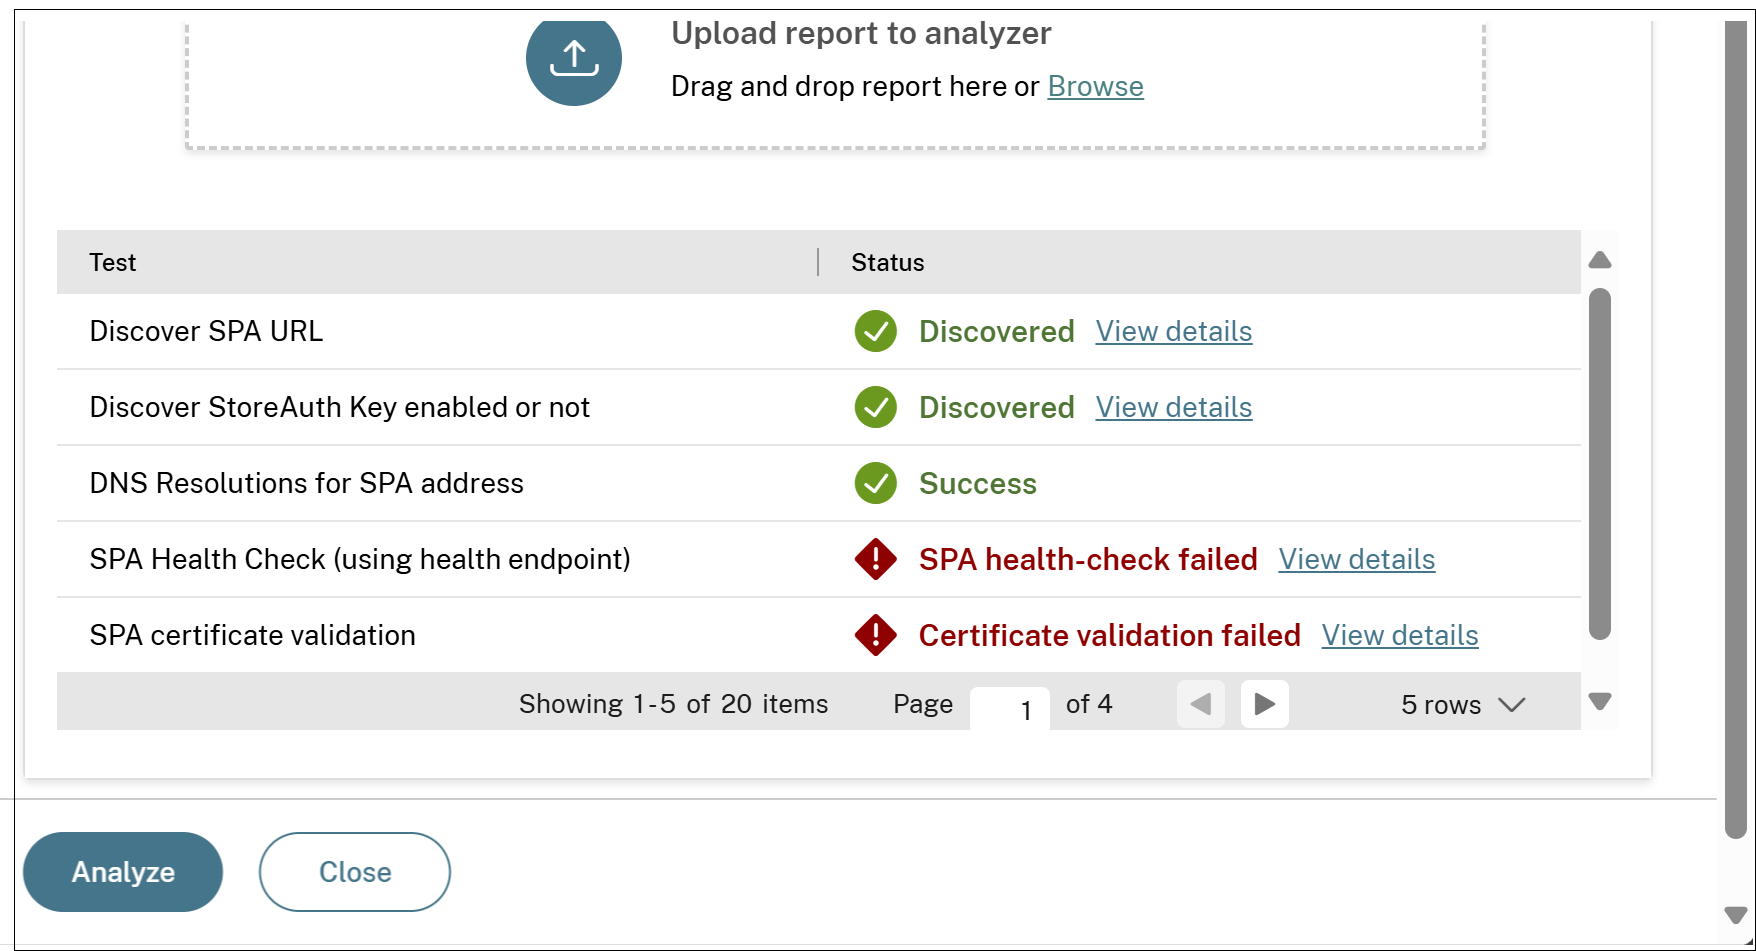Click green checkmark for Discover SPA URL
Image resolution: width=1756 pixels, height=951 pixels.
tap(876, 331)
